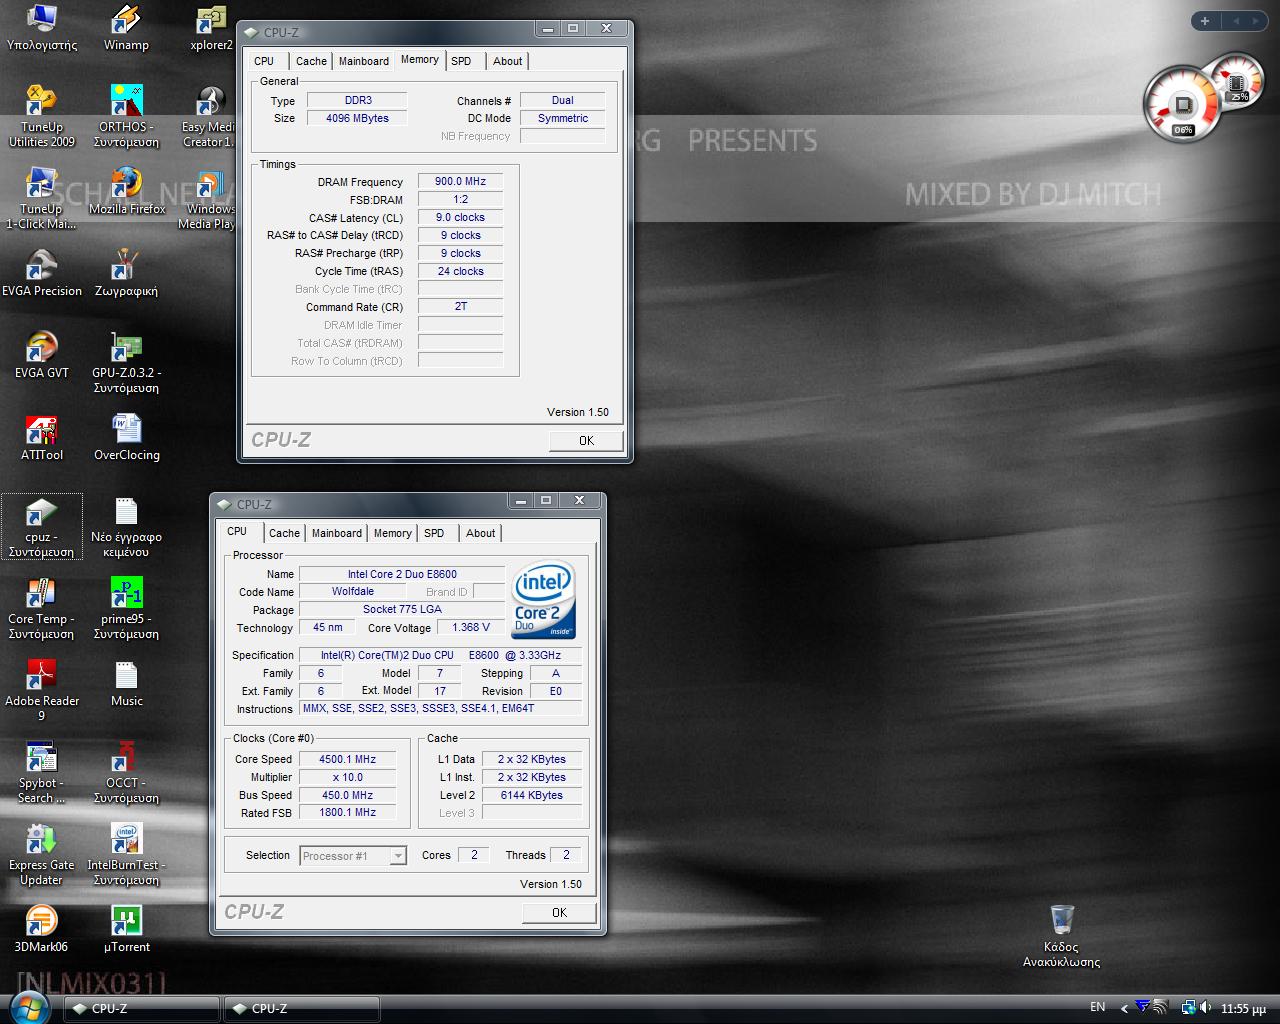Click the Core Speed value 4500.1 MHz
The height and width of the screenshot is (1024, 1280).
pyautogui.click(x=347, y=759)
